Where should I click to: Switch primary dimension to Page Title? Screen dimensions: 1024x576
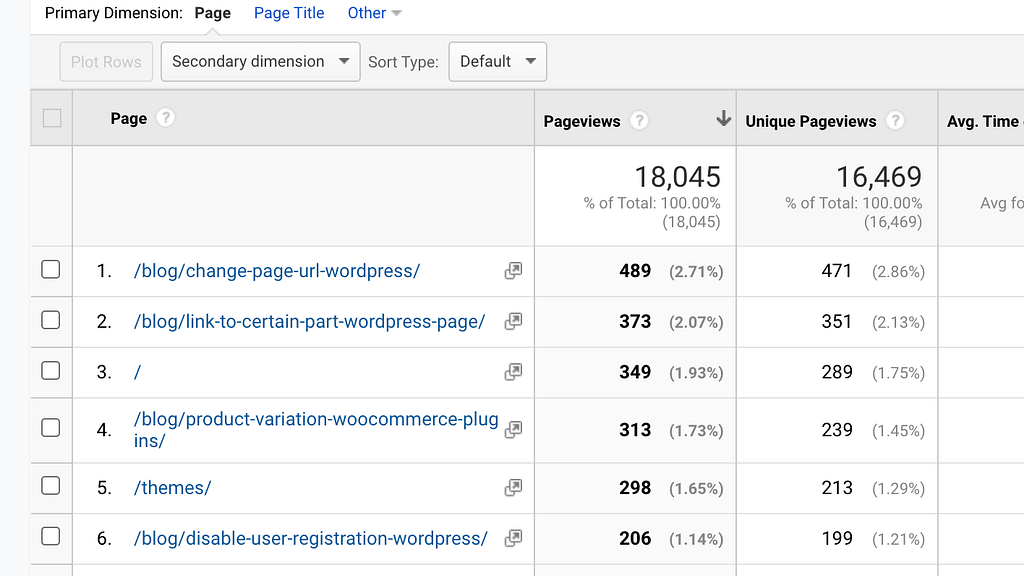(289, 13)
